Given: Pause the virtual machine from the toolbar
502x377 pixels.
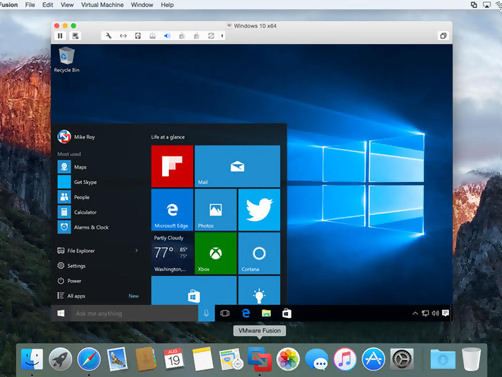Looking at the screenshot, I should [x=60, y=36].
